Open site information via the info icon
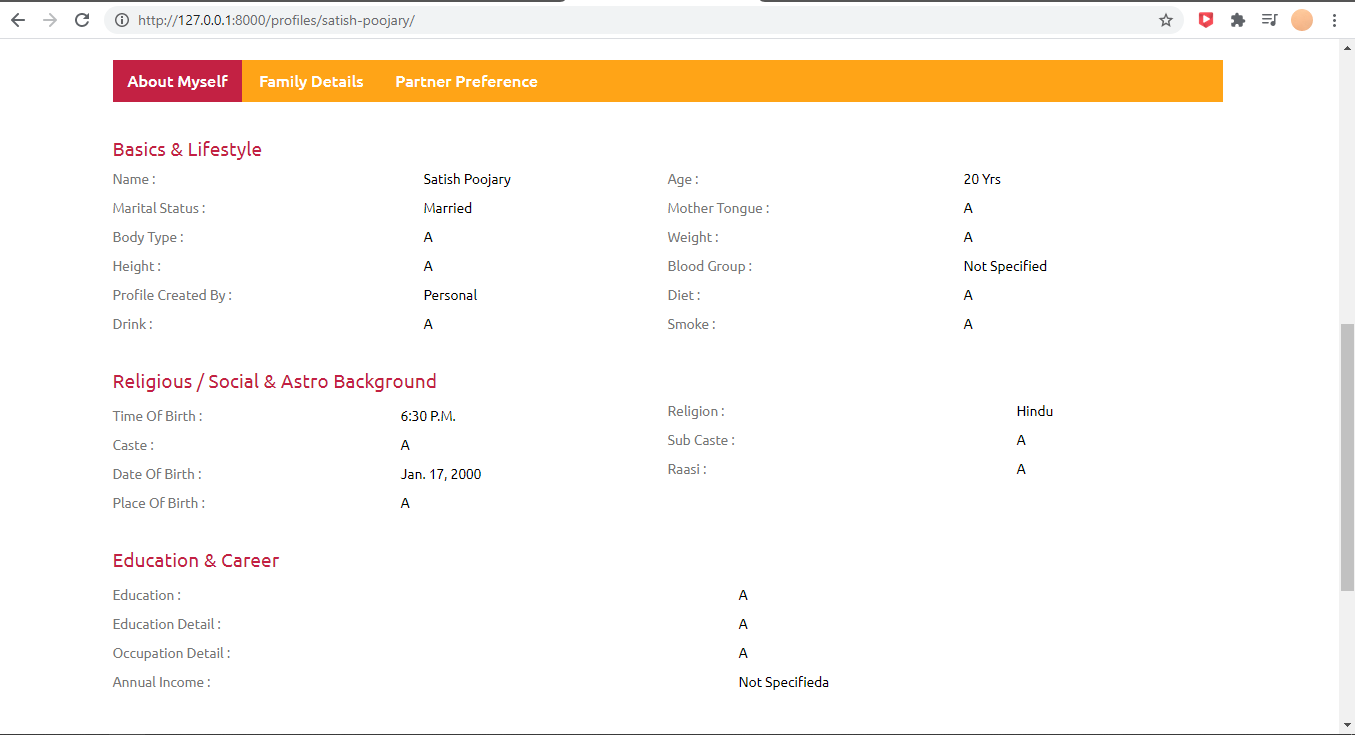1355x735 pixels. (119, 19)
